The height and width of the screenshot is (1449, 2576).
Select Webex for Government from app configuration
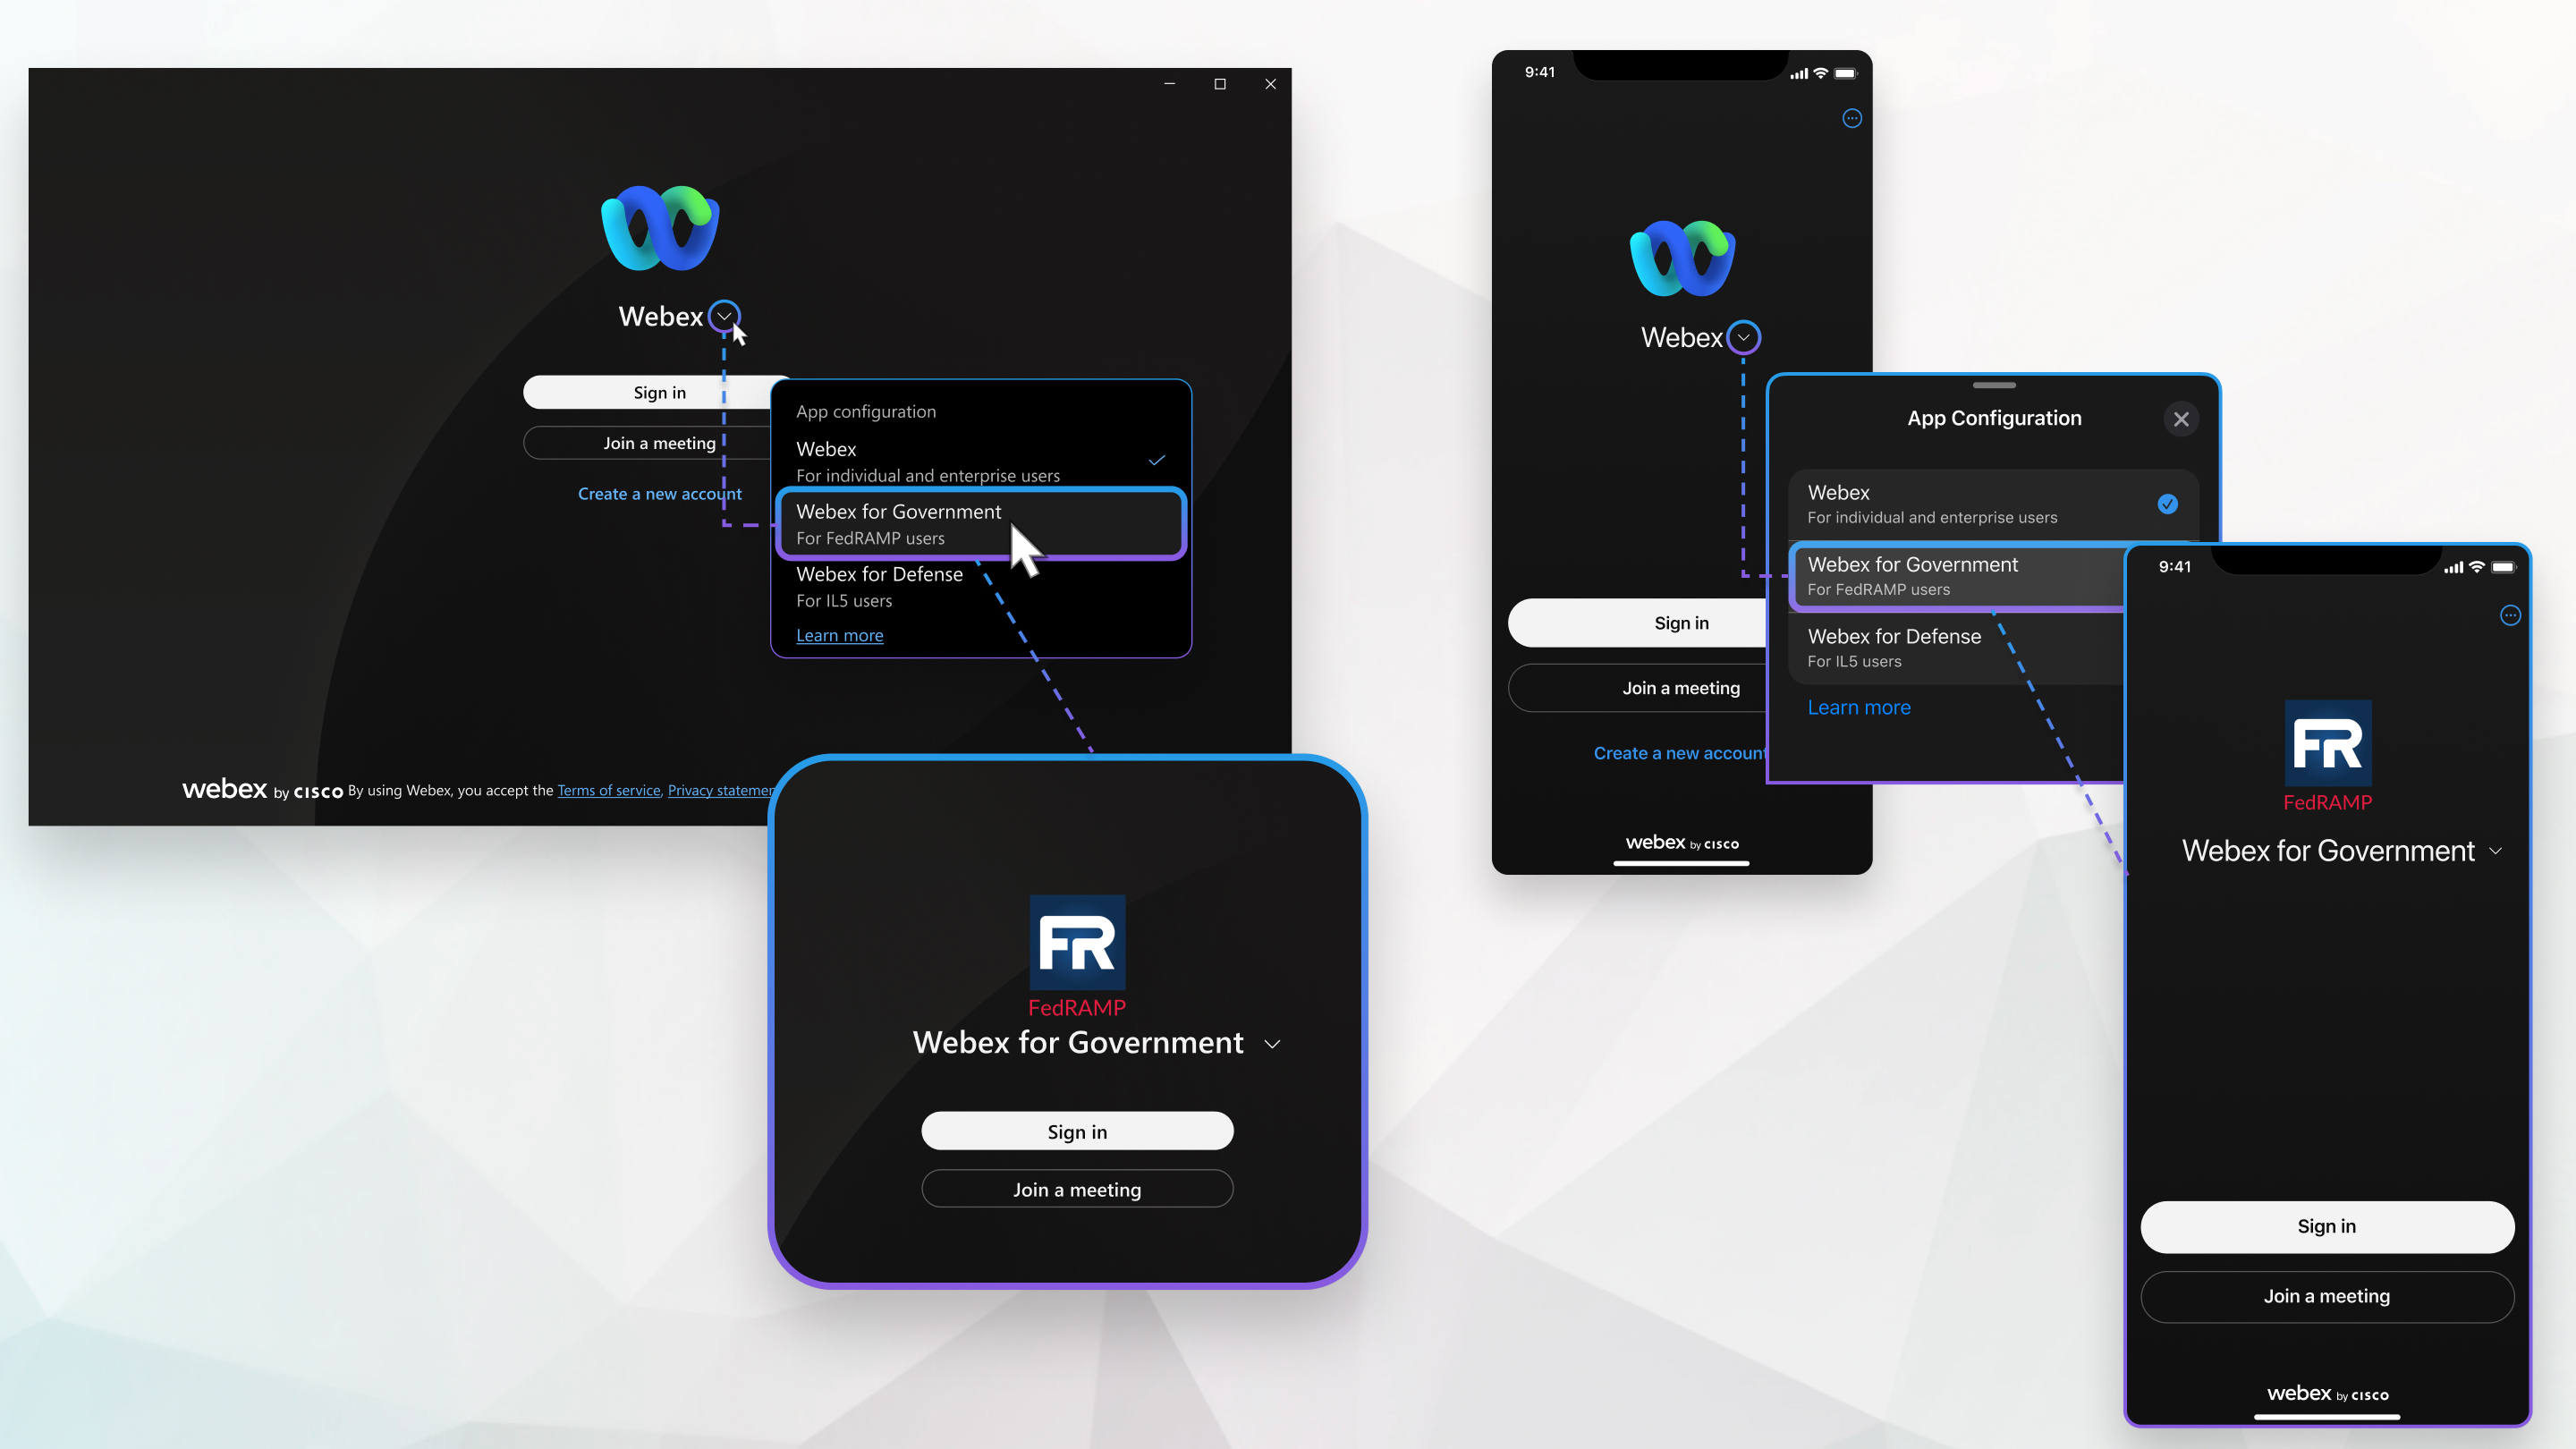980,523
